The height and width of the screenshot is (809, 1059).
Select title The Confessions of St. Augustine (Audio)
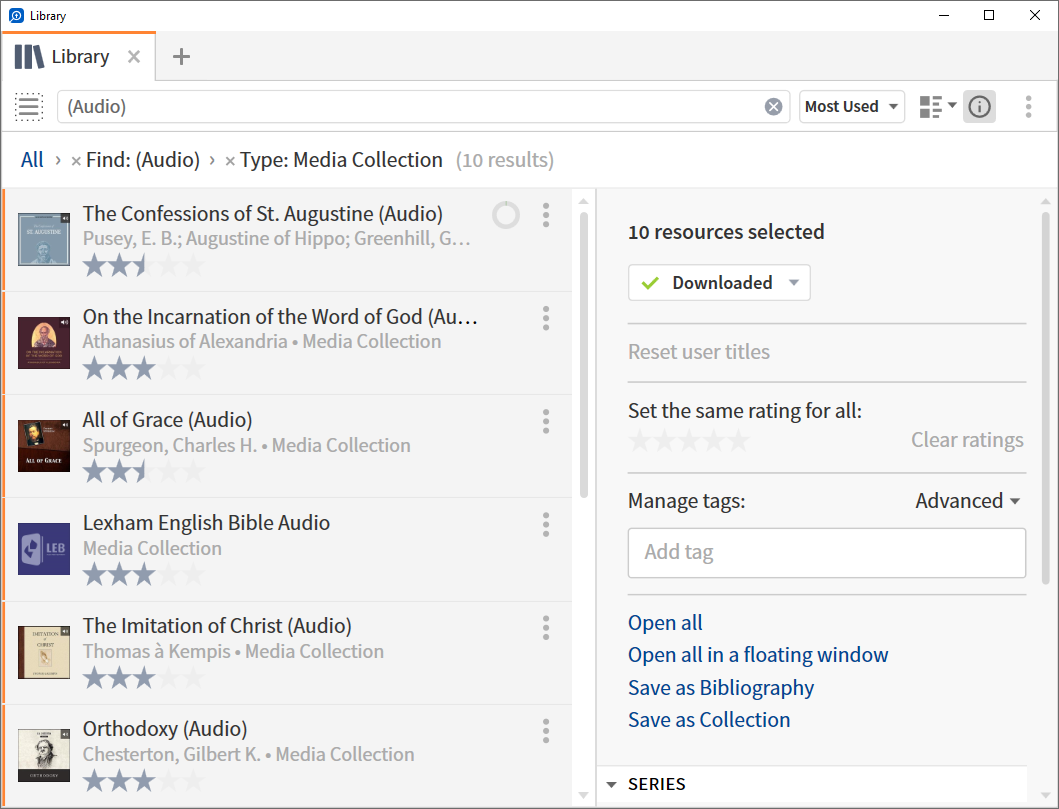click(x=263, y=214)
